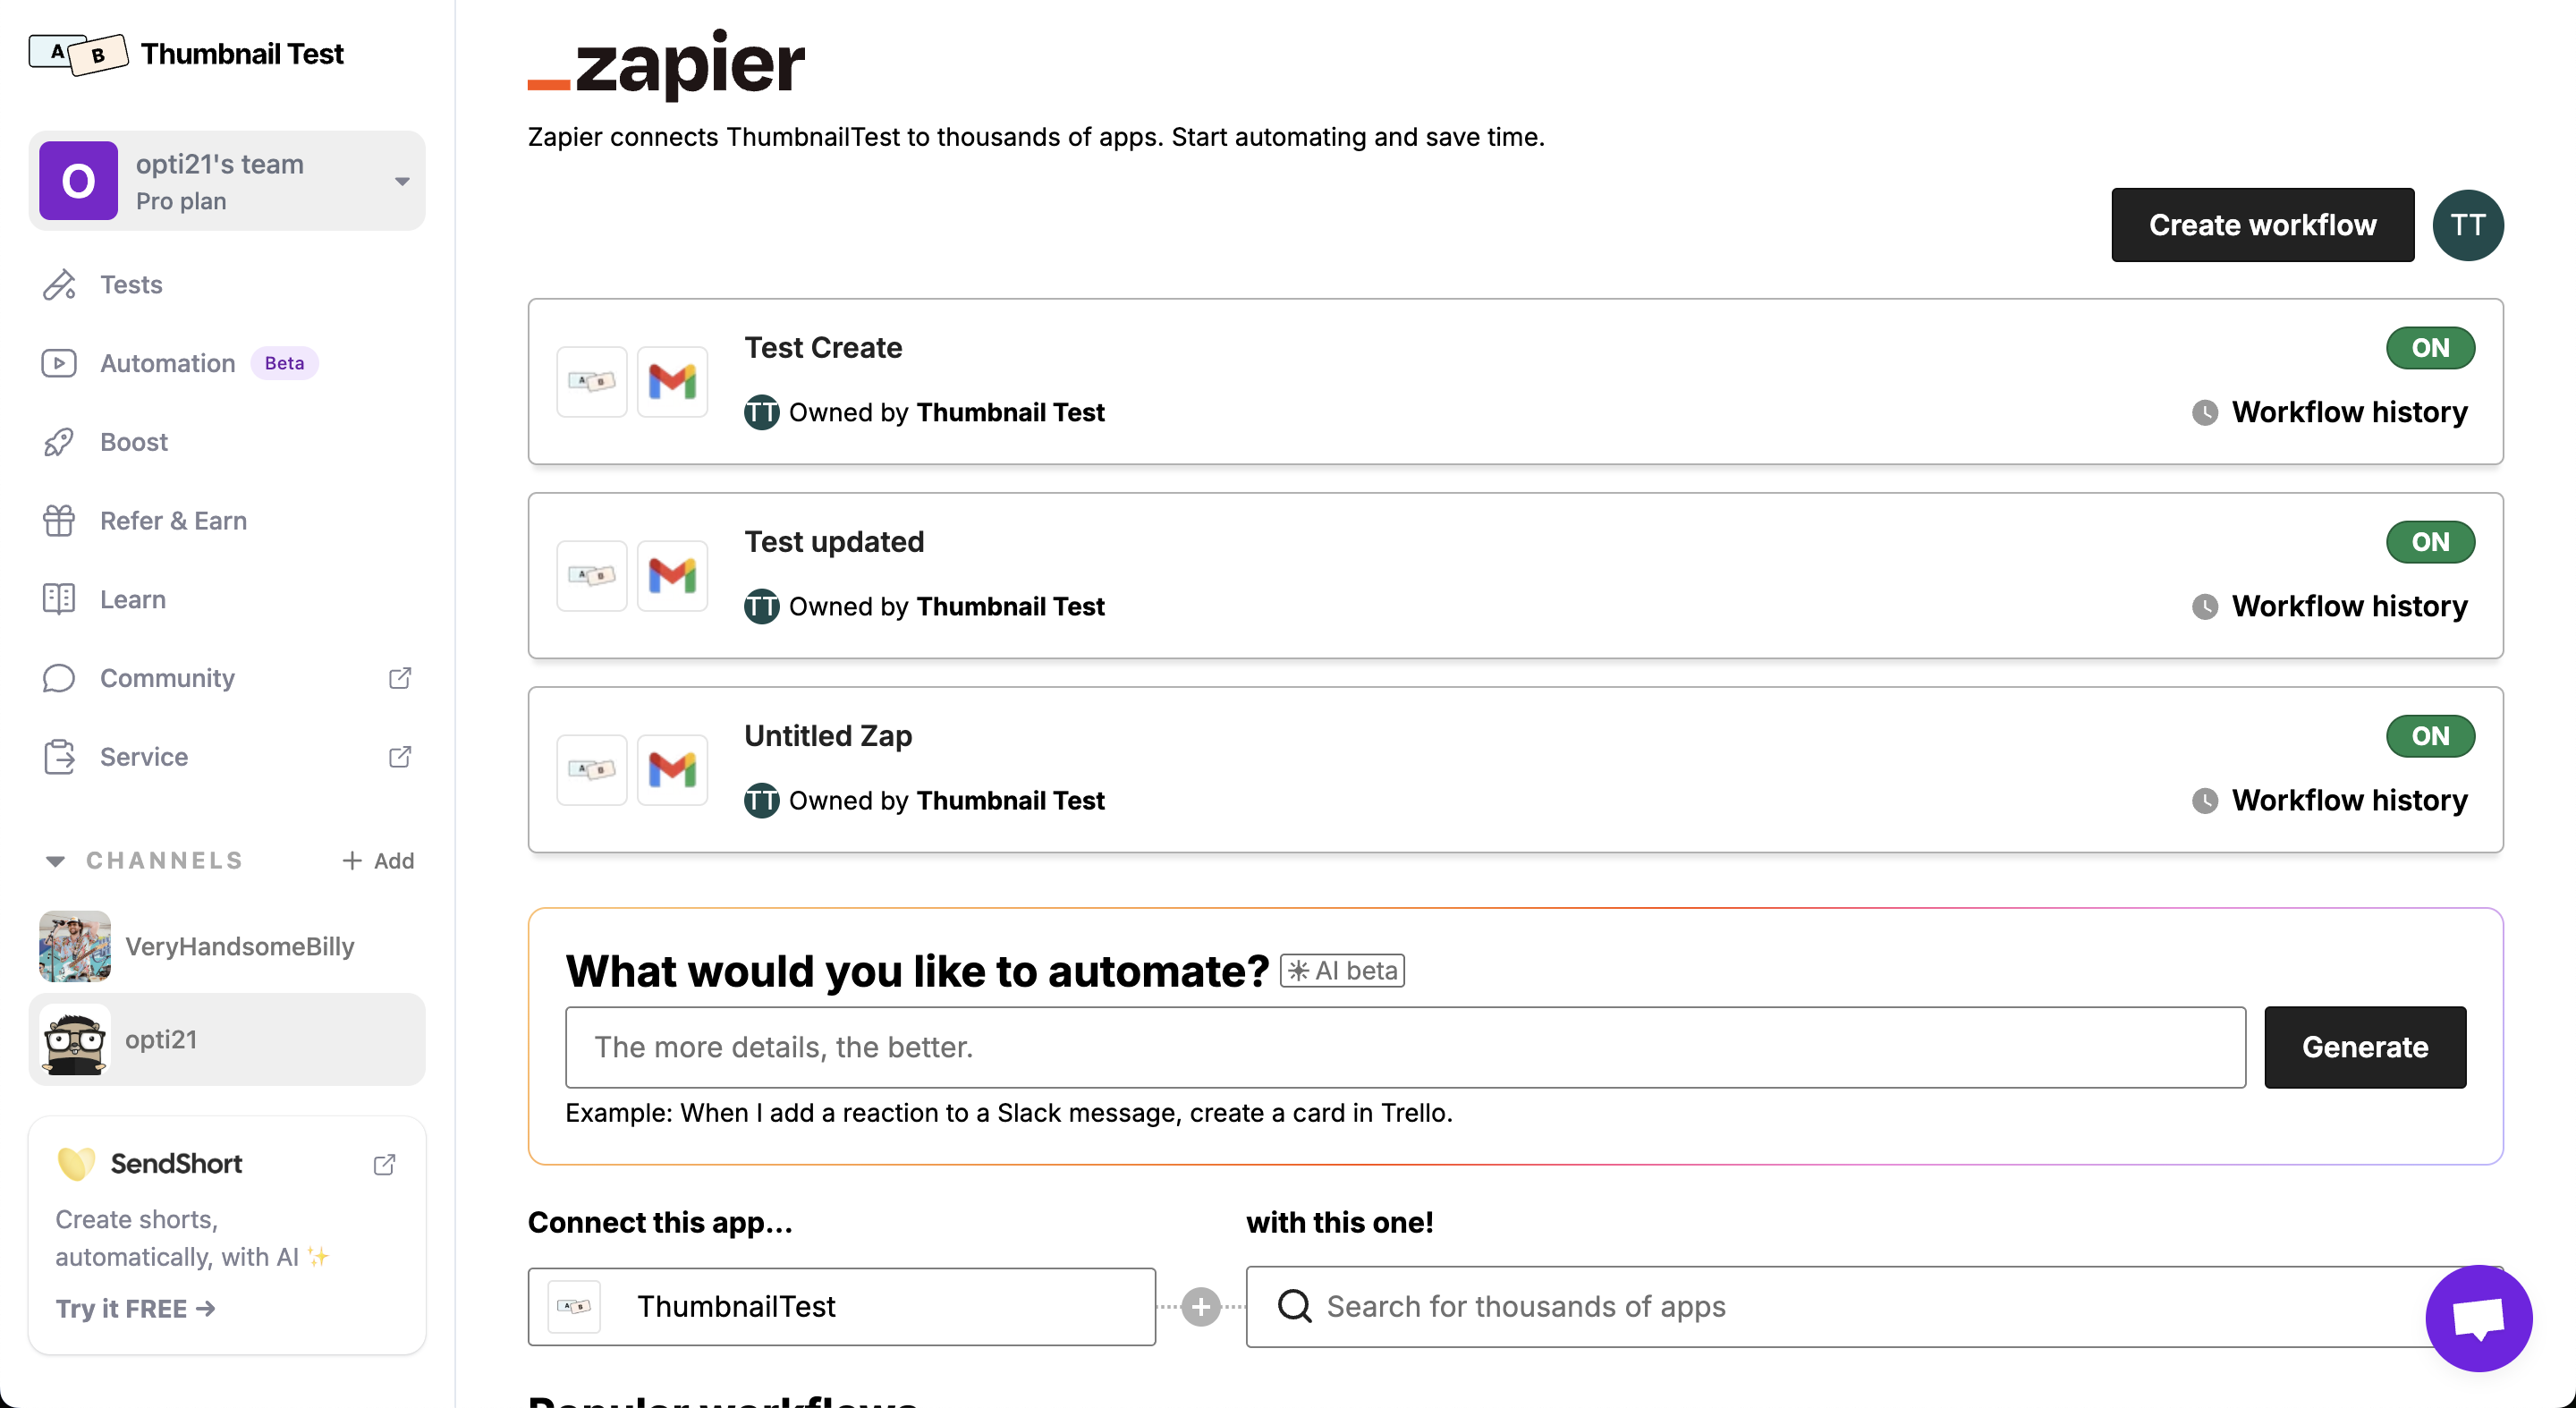This screenshot has height=1408, width=2576.
Task: Open the Boost rocket icon
Action: tap(59, 442)
